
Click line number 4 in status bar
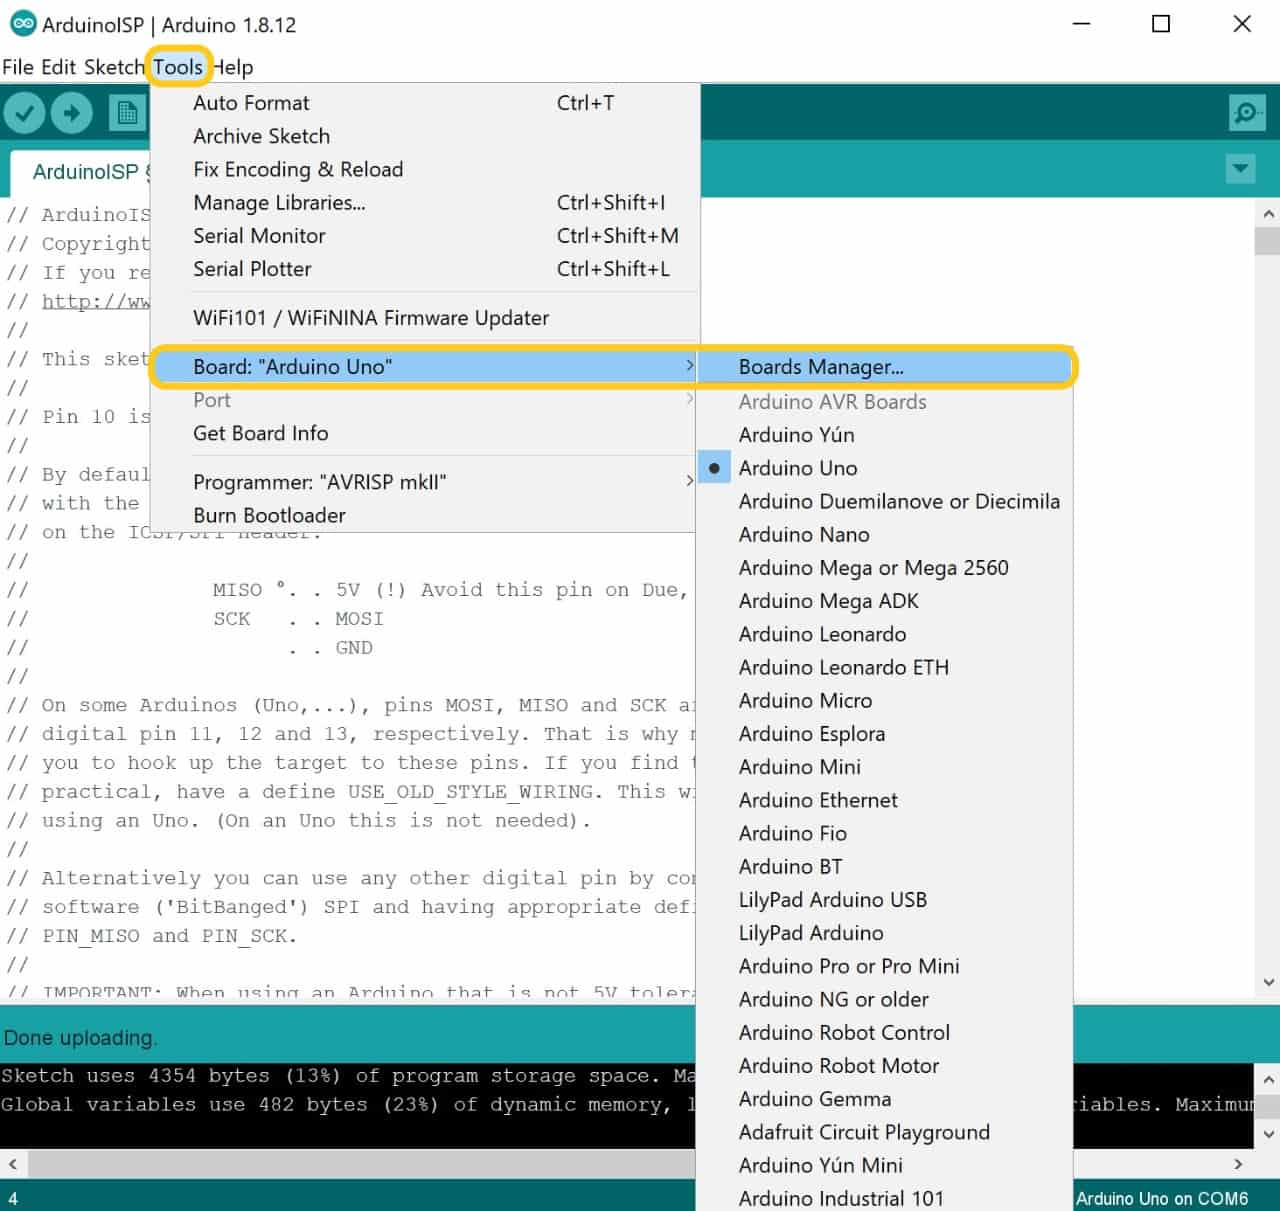13,1198
